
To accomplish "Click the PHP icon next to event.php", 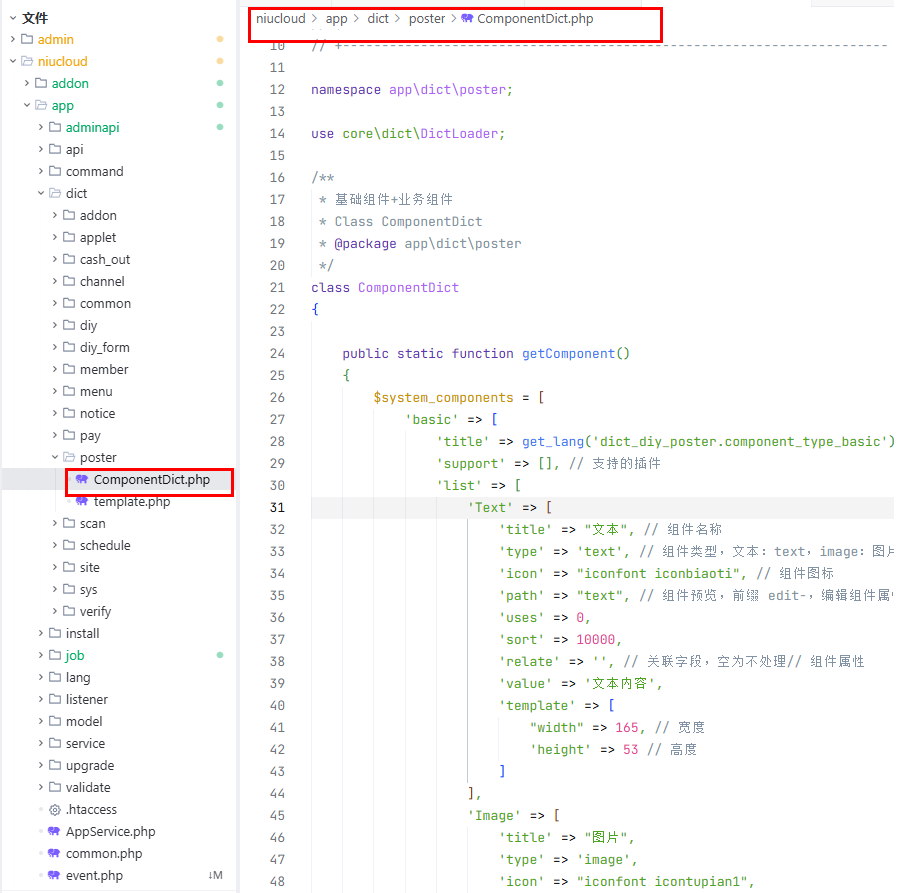I will [54, 876].
